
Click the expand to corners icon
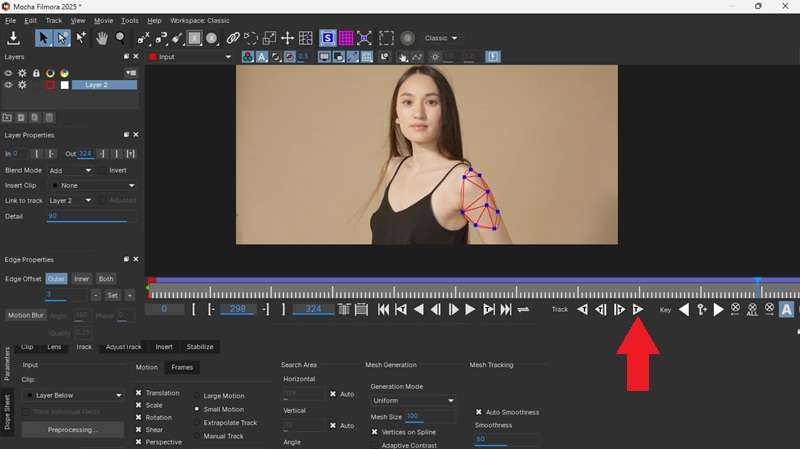[x=364, y=38]
